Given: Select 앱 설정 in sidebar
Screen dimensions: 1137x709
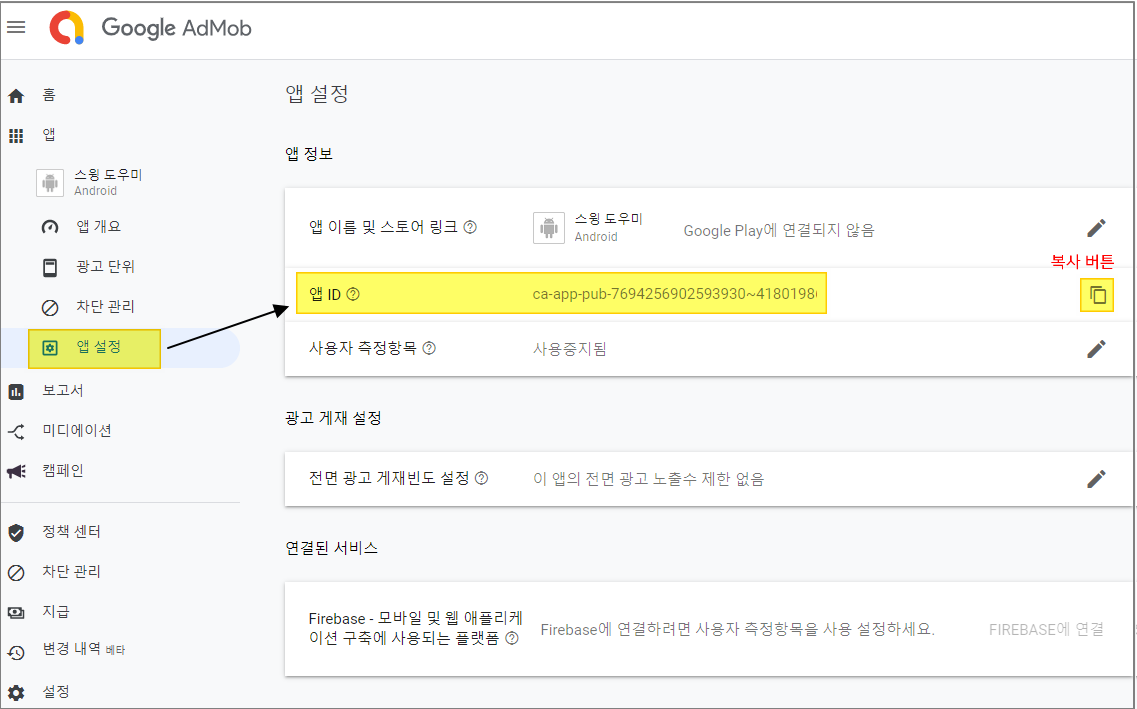Looking at the screenshot, I should [98, 348].
